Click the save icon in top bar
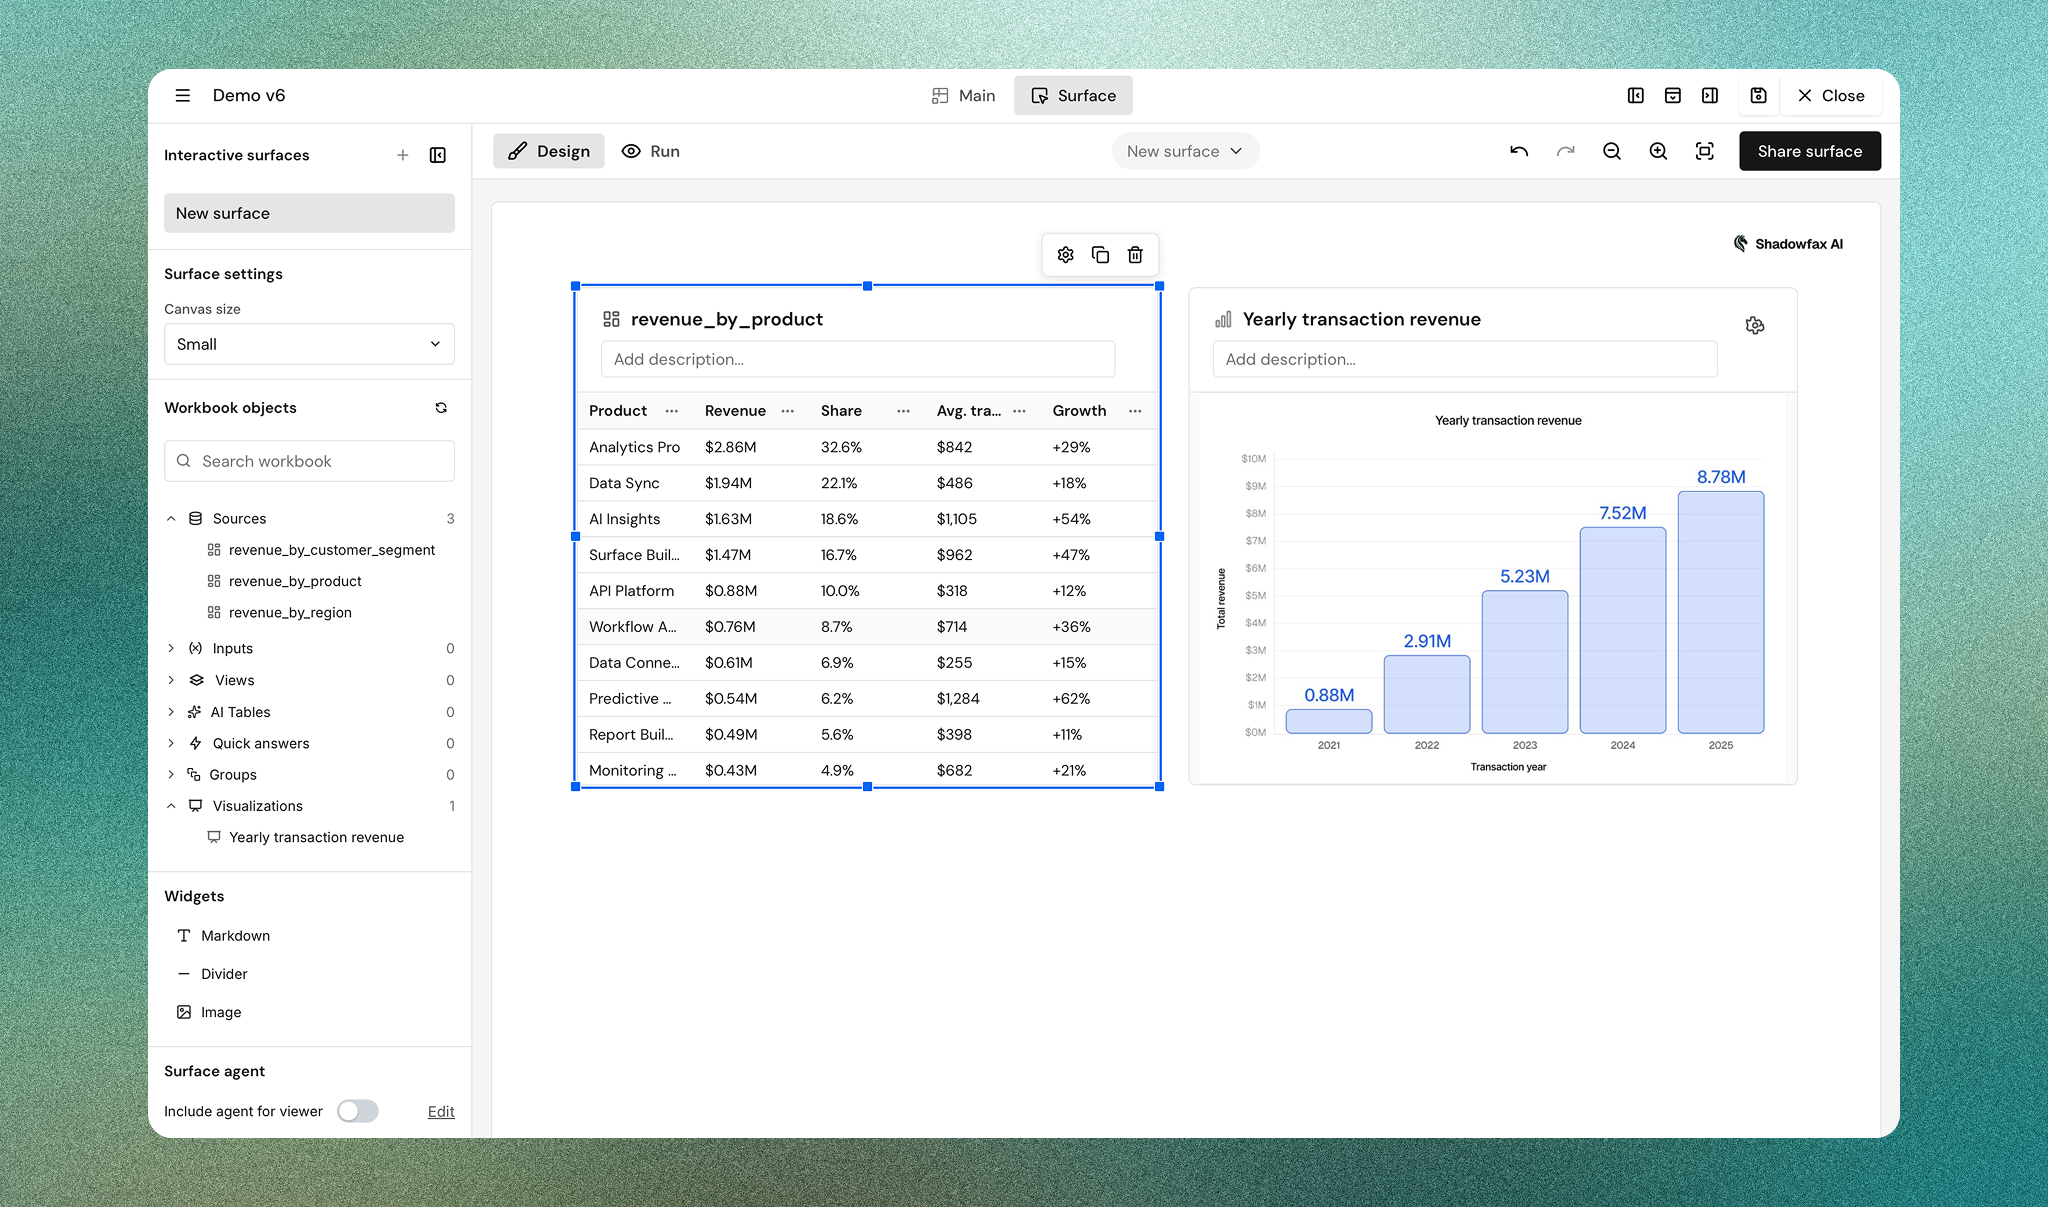The image size is (2048, 1207). (x=1759, y=96)
